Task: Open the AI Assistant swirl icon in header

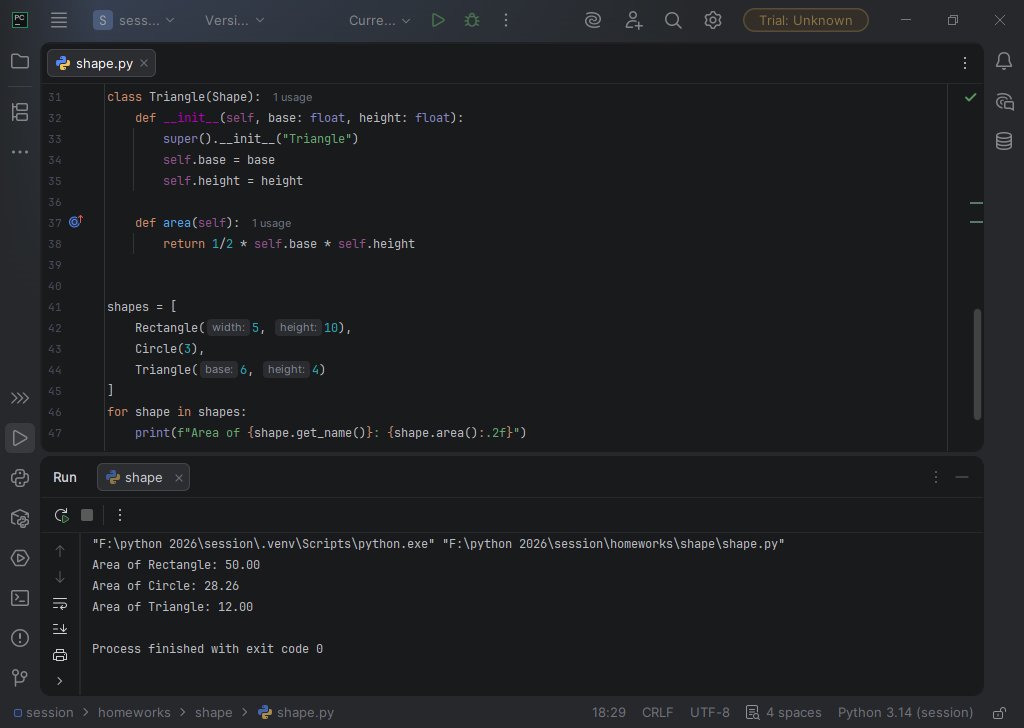Action: [x=593, y=20]
